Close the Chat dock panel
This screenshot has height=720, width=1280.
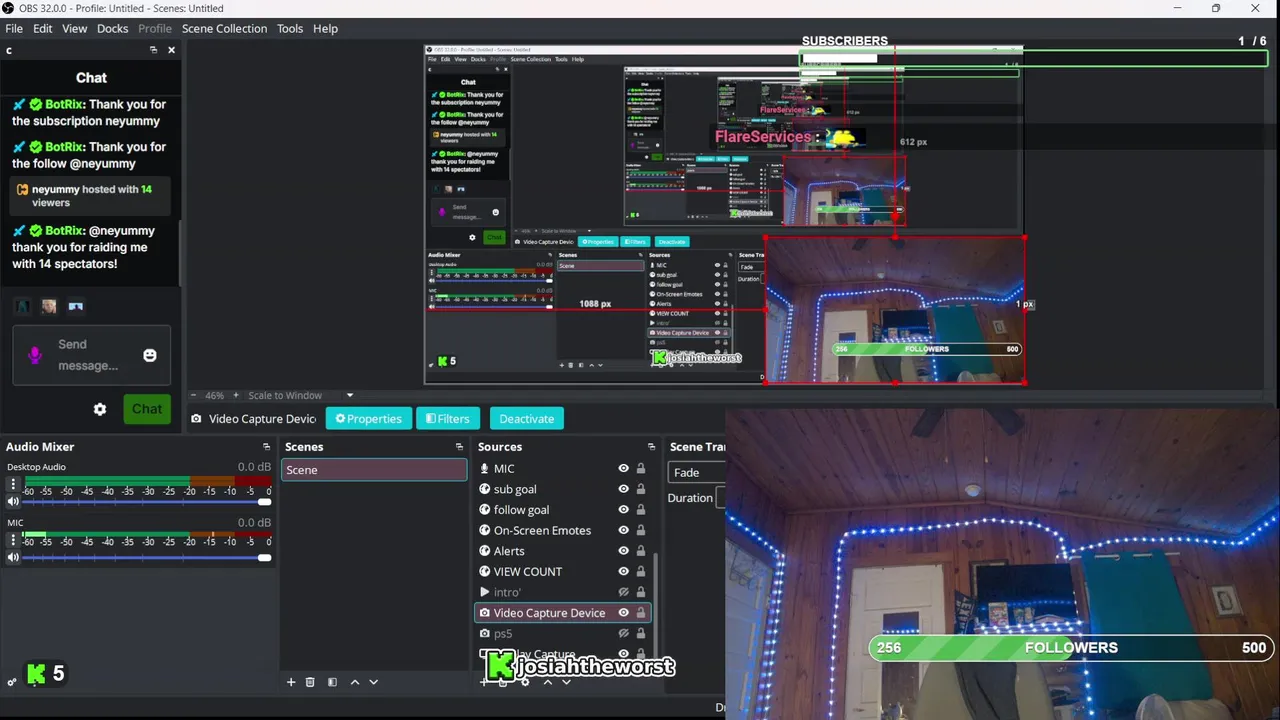click(x=171, y=50)
